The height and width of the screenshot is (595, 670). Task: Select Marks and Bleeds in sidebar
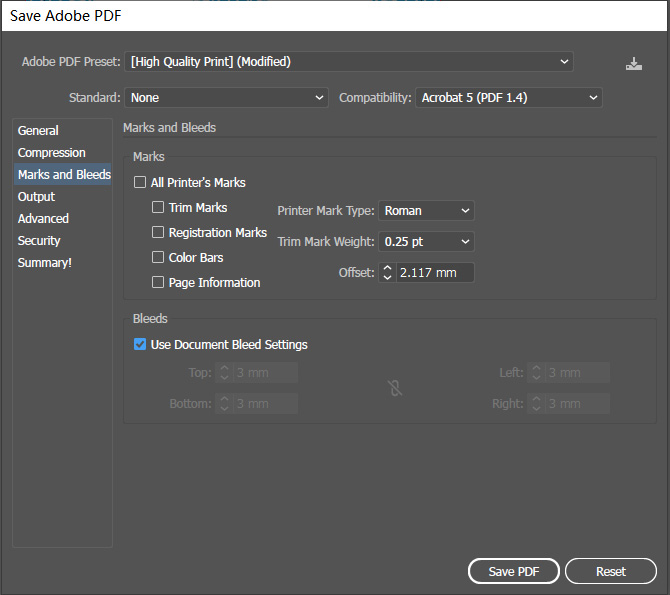pyautogui.click(x=63, y=174)
